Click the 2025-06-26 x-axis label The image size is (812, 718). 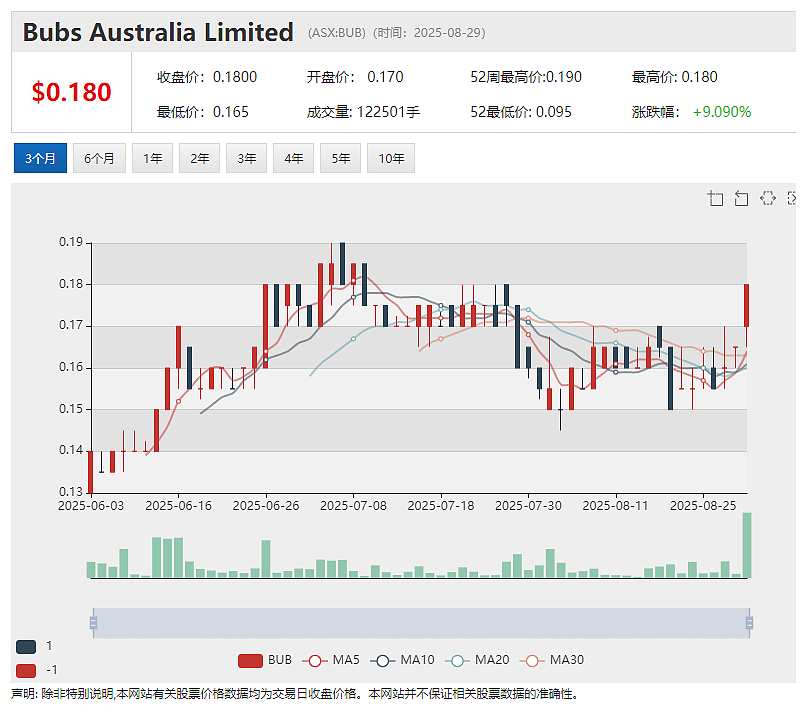pos(266,506)
